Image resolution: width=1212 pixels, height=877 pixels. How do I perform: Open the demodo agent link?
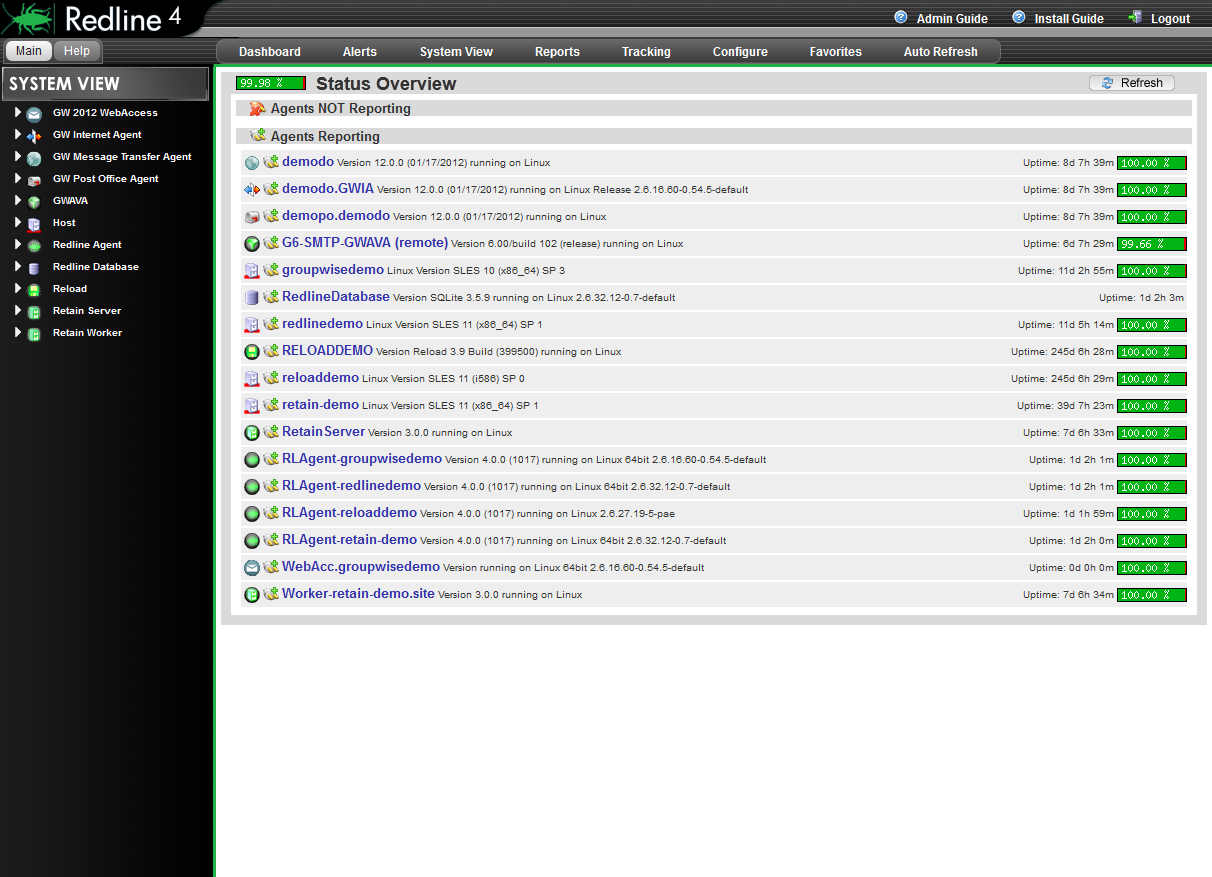(x=308, y=161)
